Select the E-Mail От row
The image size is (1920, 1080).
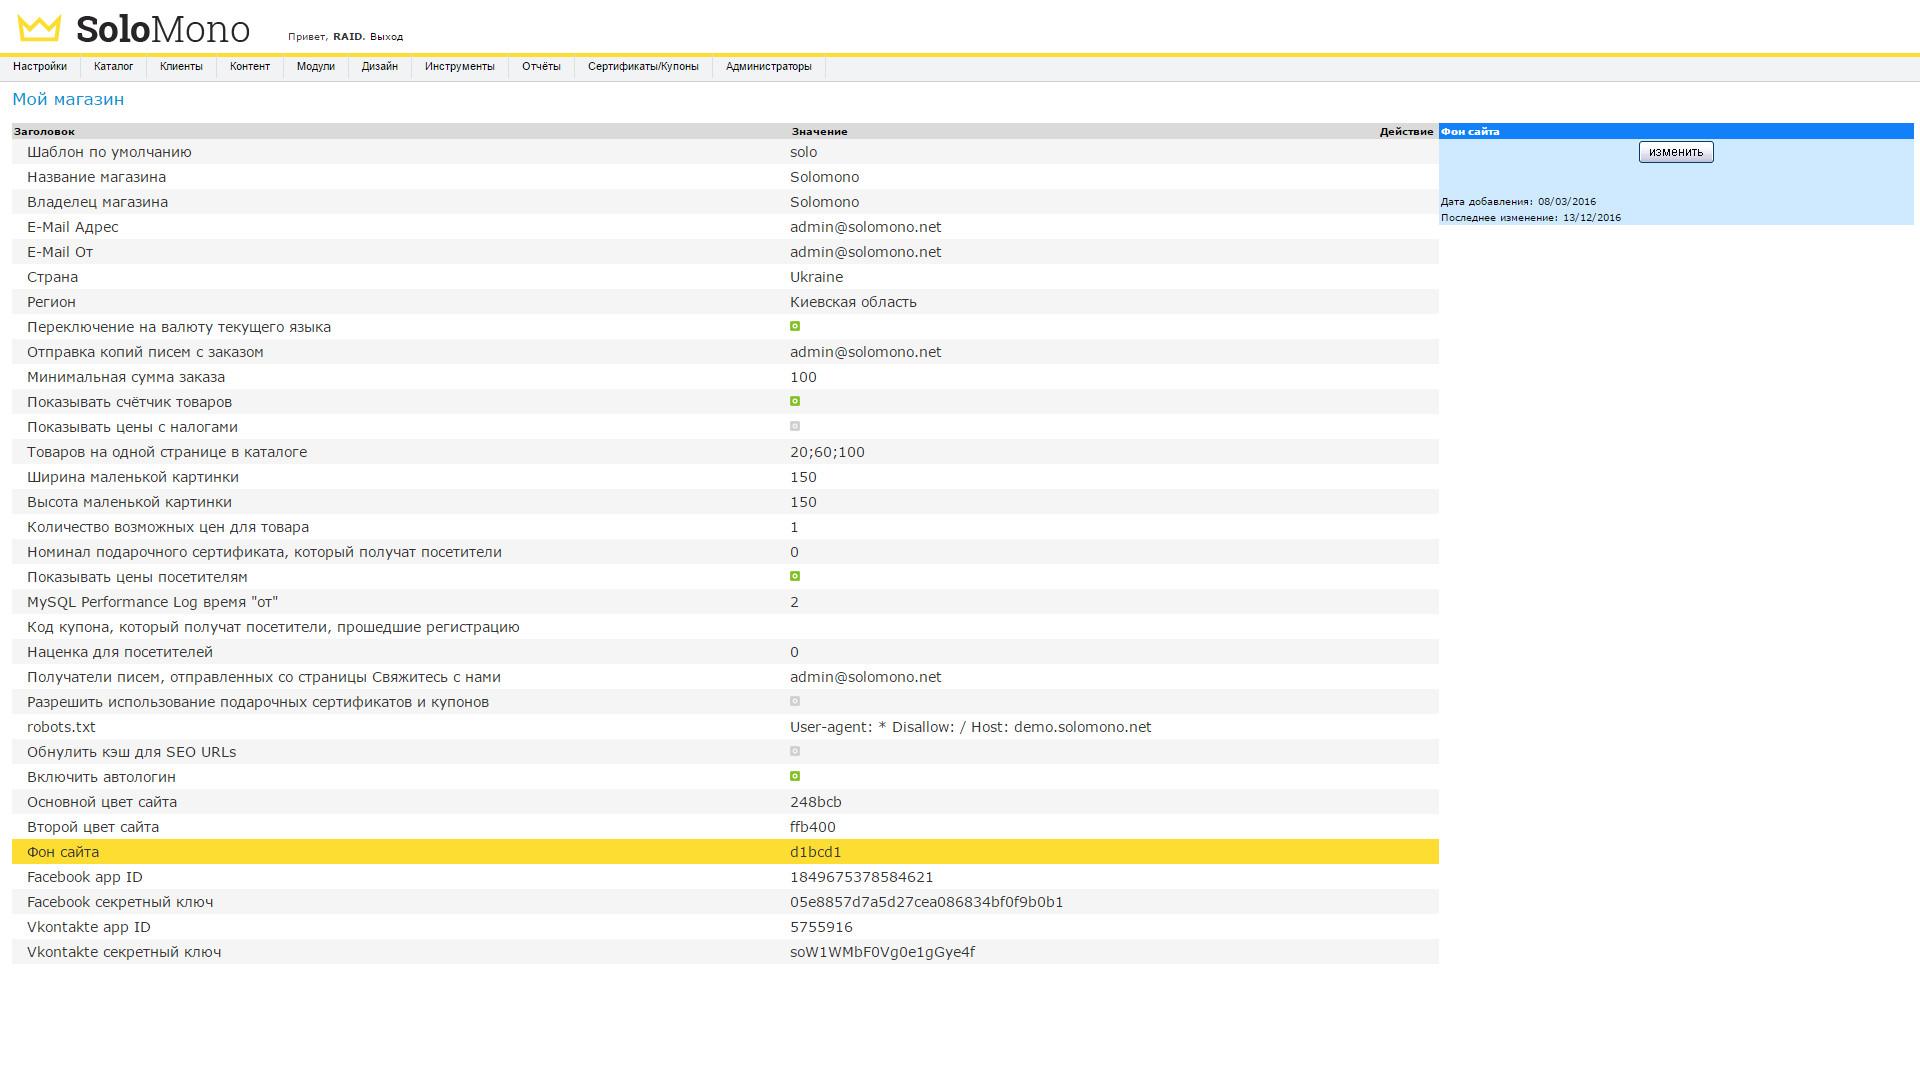point(725,252)
